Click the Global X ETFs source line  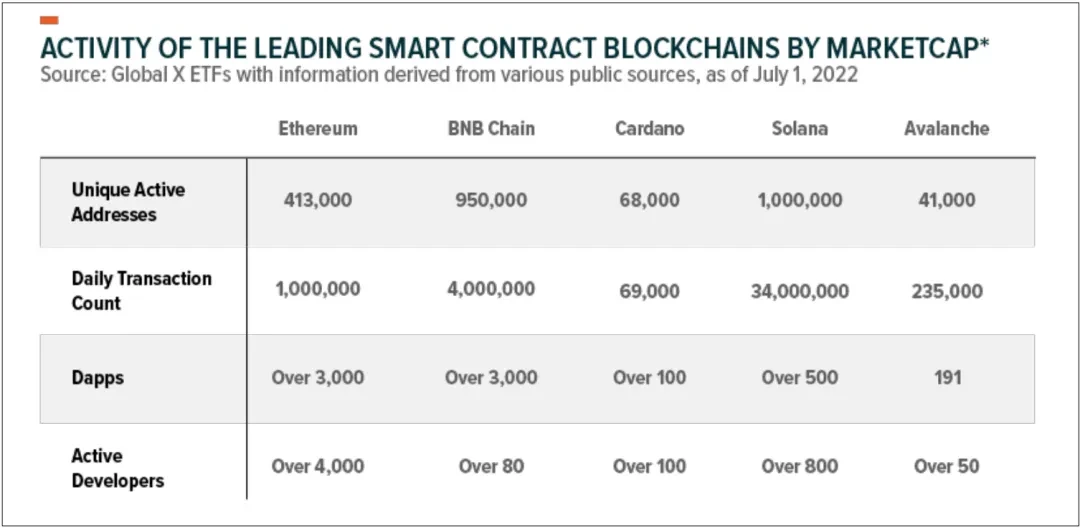pos(448,75)
